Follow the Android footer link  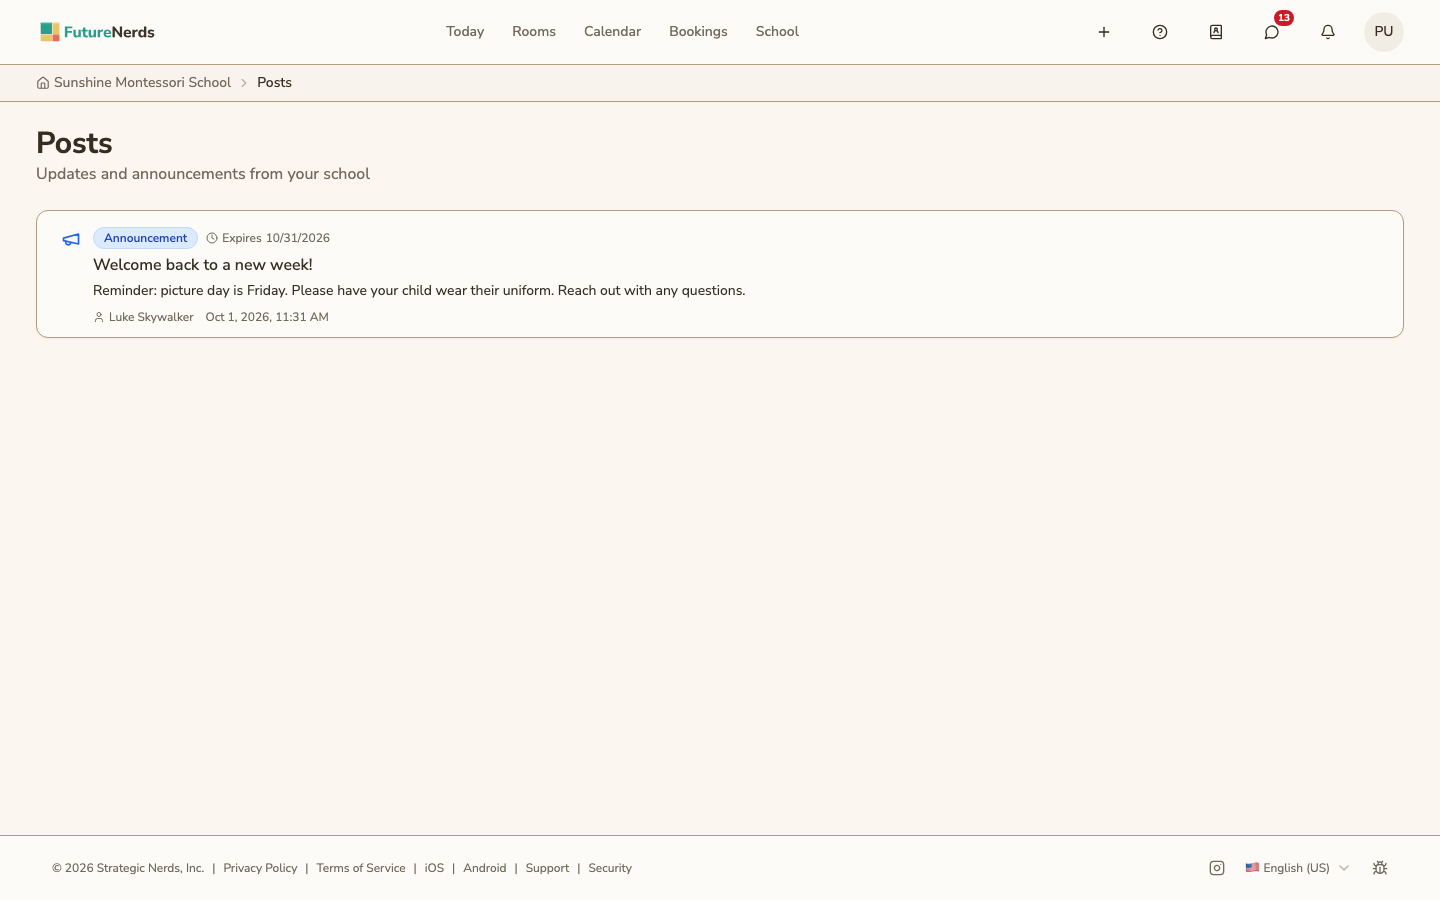tap(485, 868)
